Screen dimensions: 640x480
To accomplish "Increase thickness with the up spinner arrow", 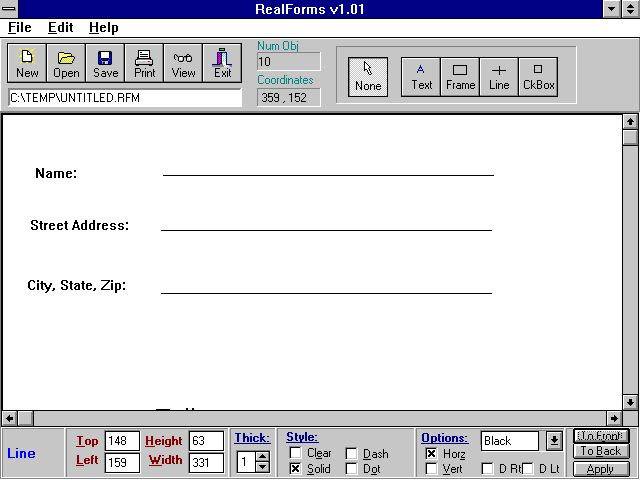I will tap(262, 457).
